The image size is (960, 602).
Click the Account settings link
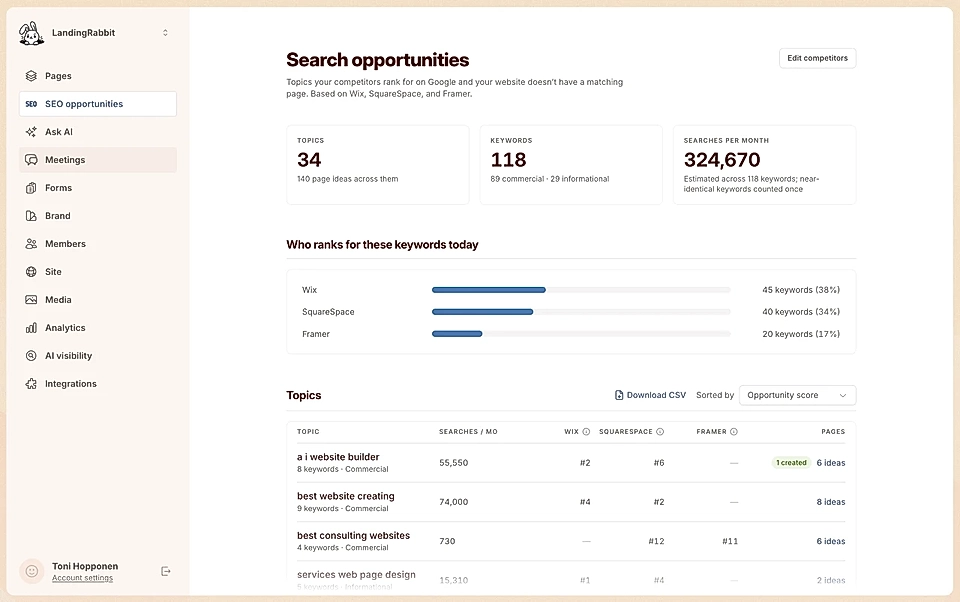[x=83, y=578]
